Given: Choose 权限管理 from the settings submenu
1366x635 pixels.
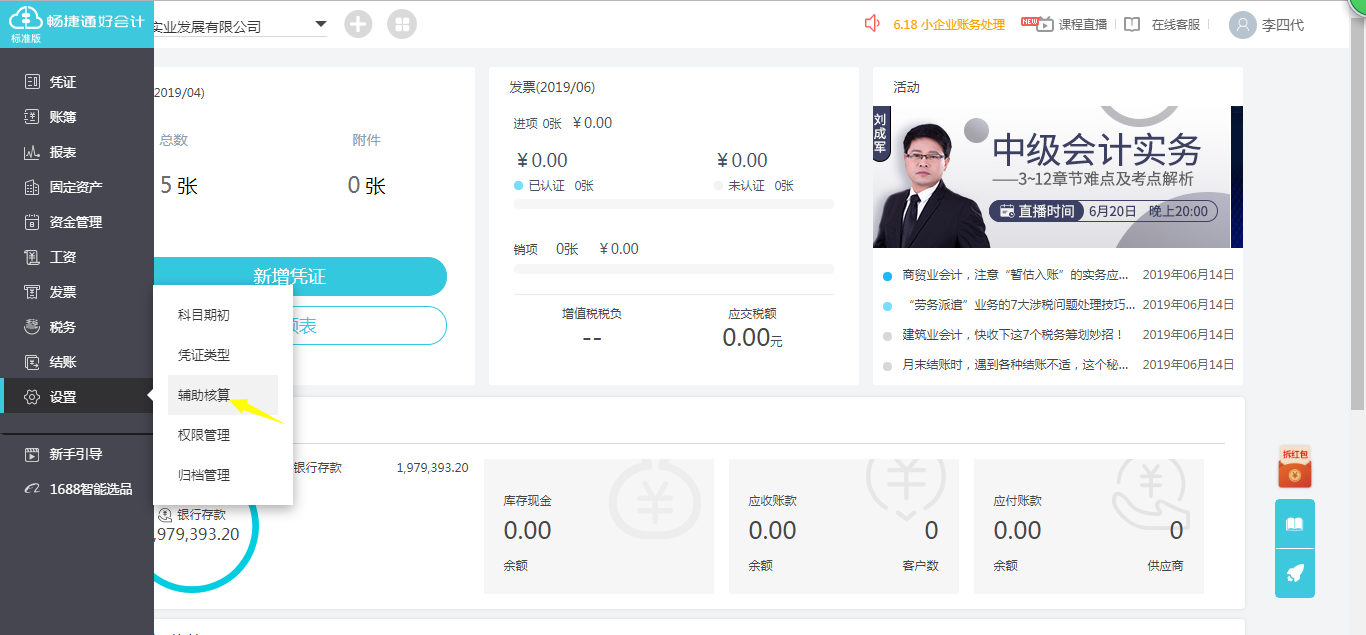Looking at the screenshot, I should (204, 435).
